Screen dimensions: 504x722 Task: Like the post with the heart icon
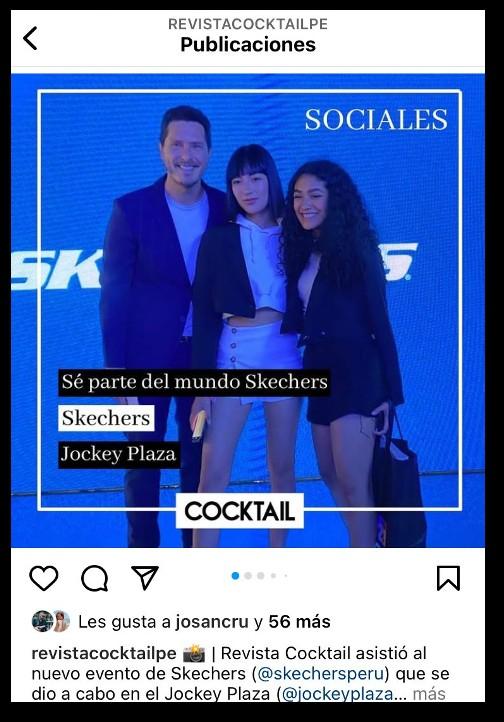point(44,578)
